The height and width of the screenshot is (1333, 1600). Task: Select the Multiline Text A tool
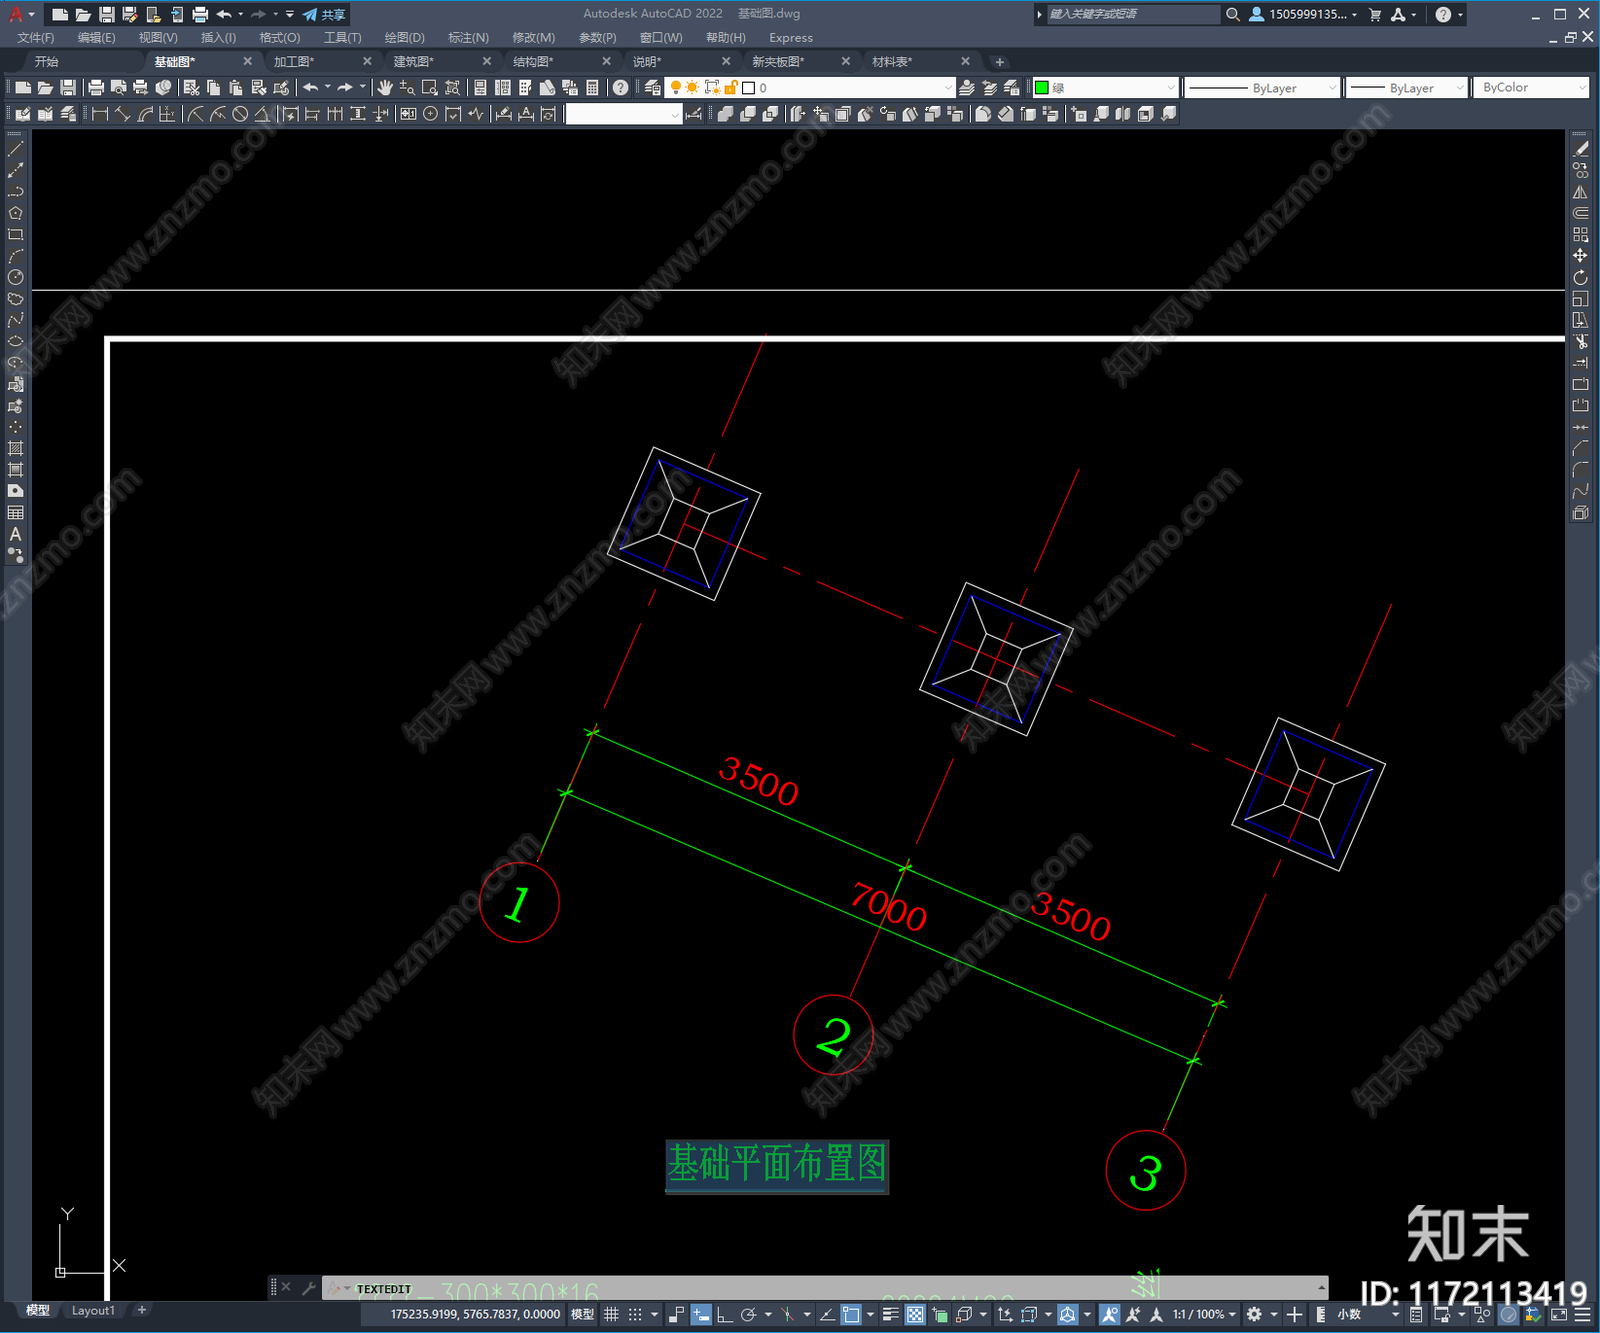(15, 534)
